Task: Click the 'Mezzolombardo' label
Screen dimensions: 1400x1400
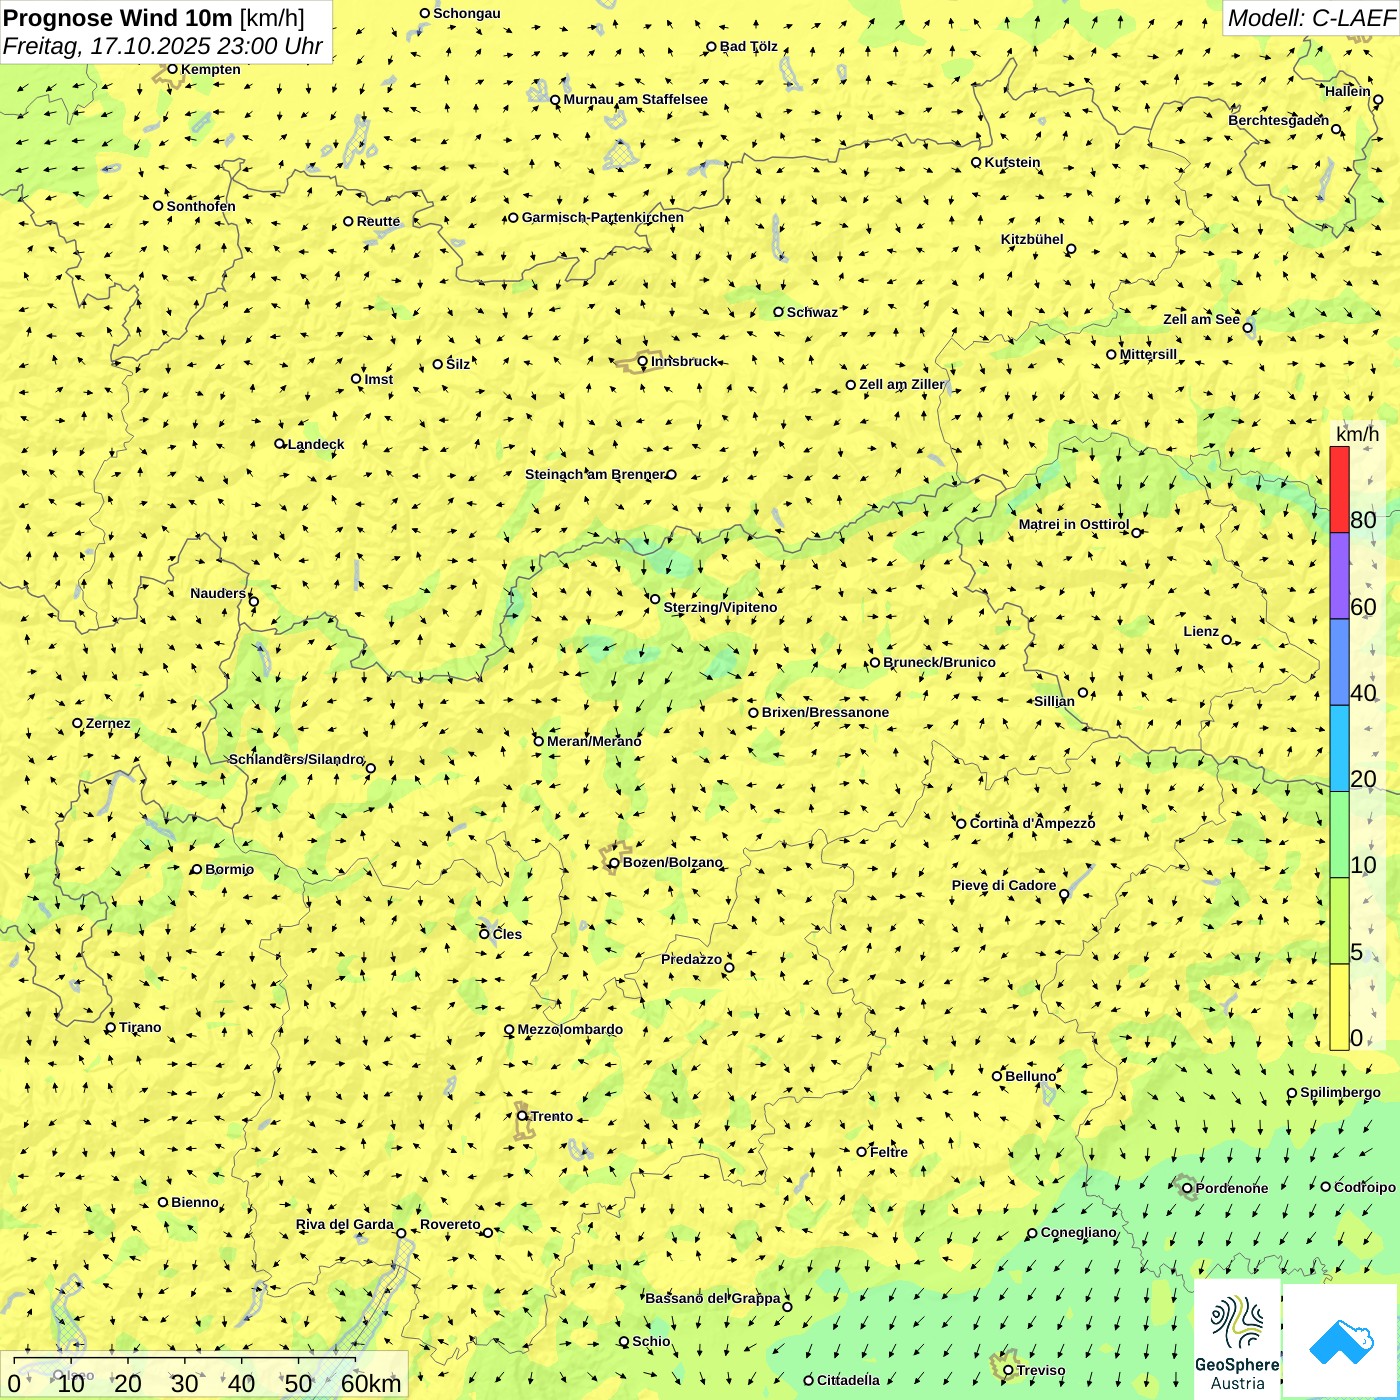Action: pos(570,1029)
